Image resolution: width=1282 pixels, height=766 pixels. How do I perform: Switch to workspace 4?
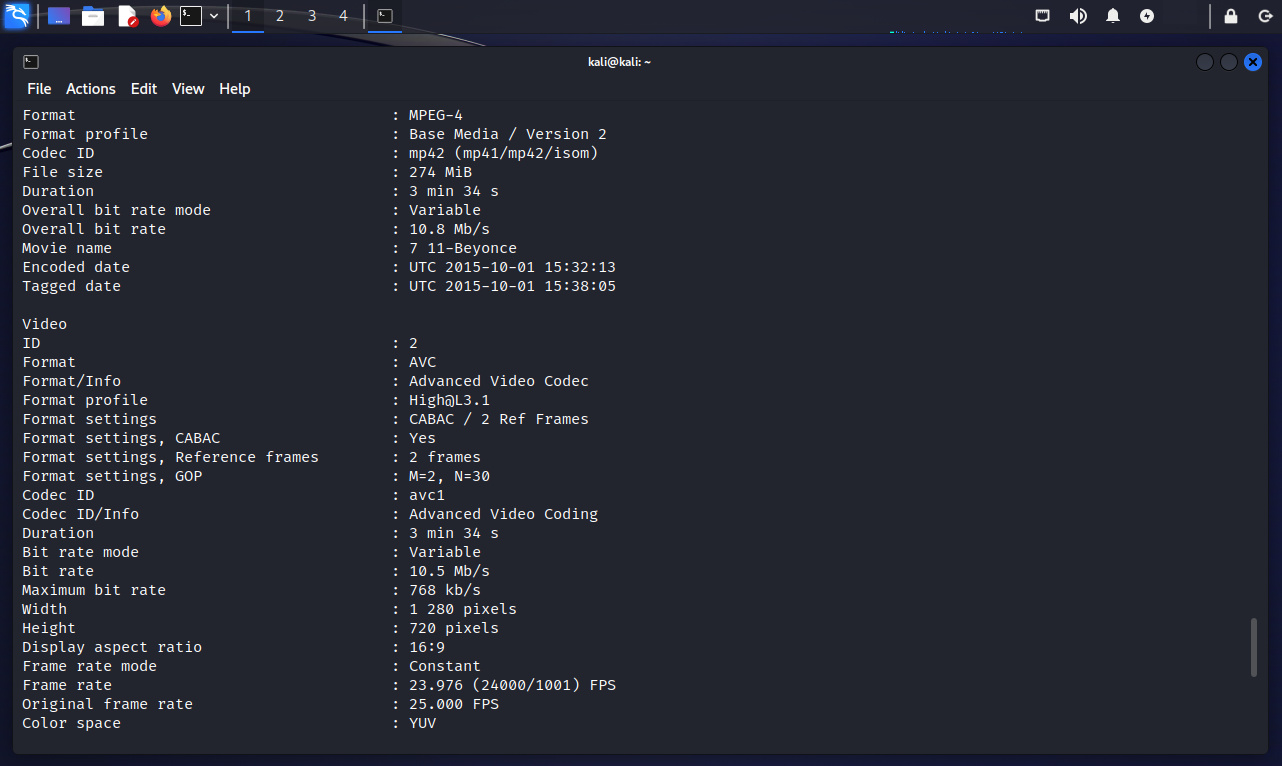pyautogui.click(x=344, y=16)
